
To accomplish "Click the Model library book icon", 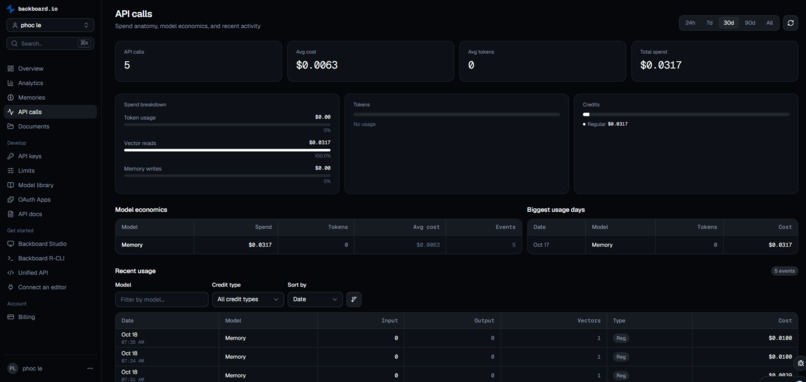I will coord(11,185).
